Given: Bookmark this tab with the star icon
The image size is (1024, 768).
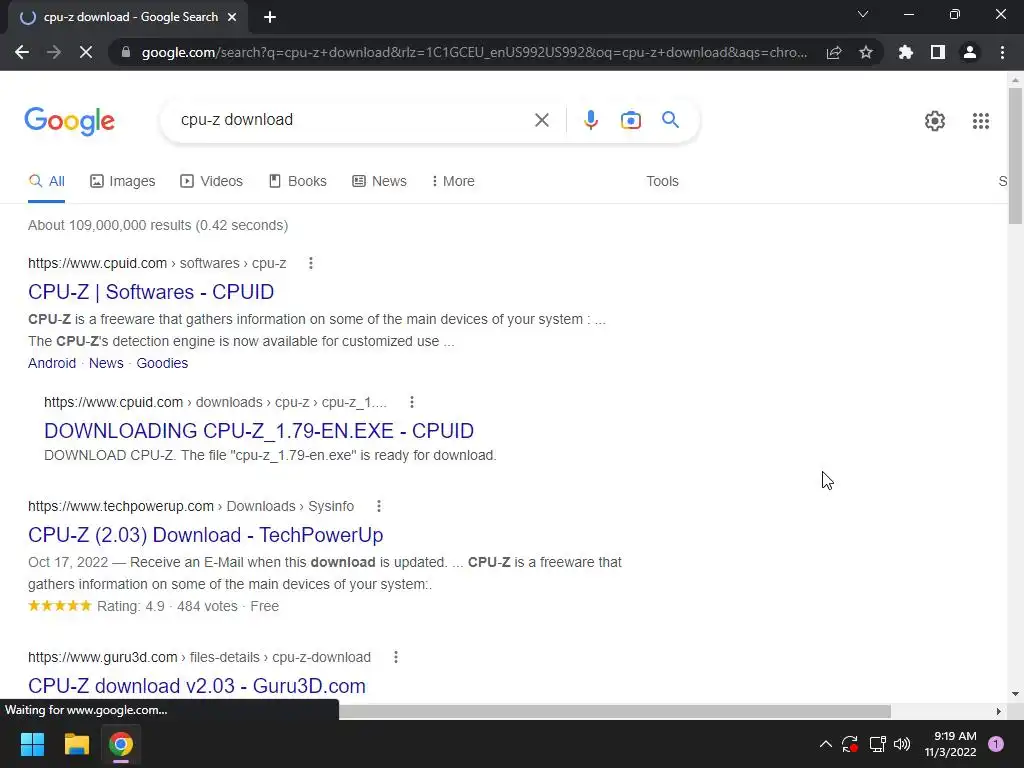Looking at the screenshot, I should point(866,52).
